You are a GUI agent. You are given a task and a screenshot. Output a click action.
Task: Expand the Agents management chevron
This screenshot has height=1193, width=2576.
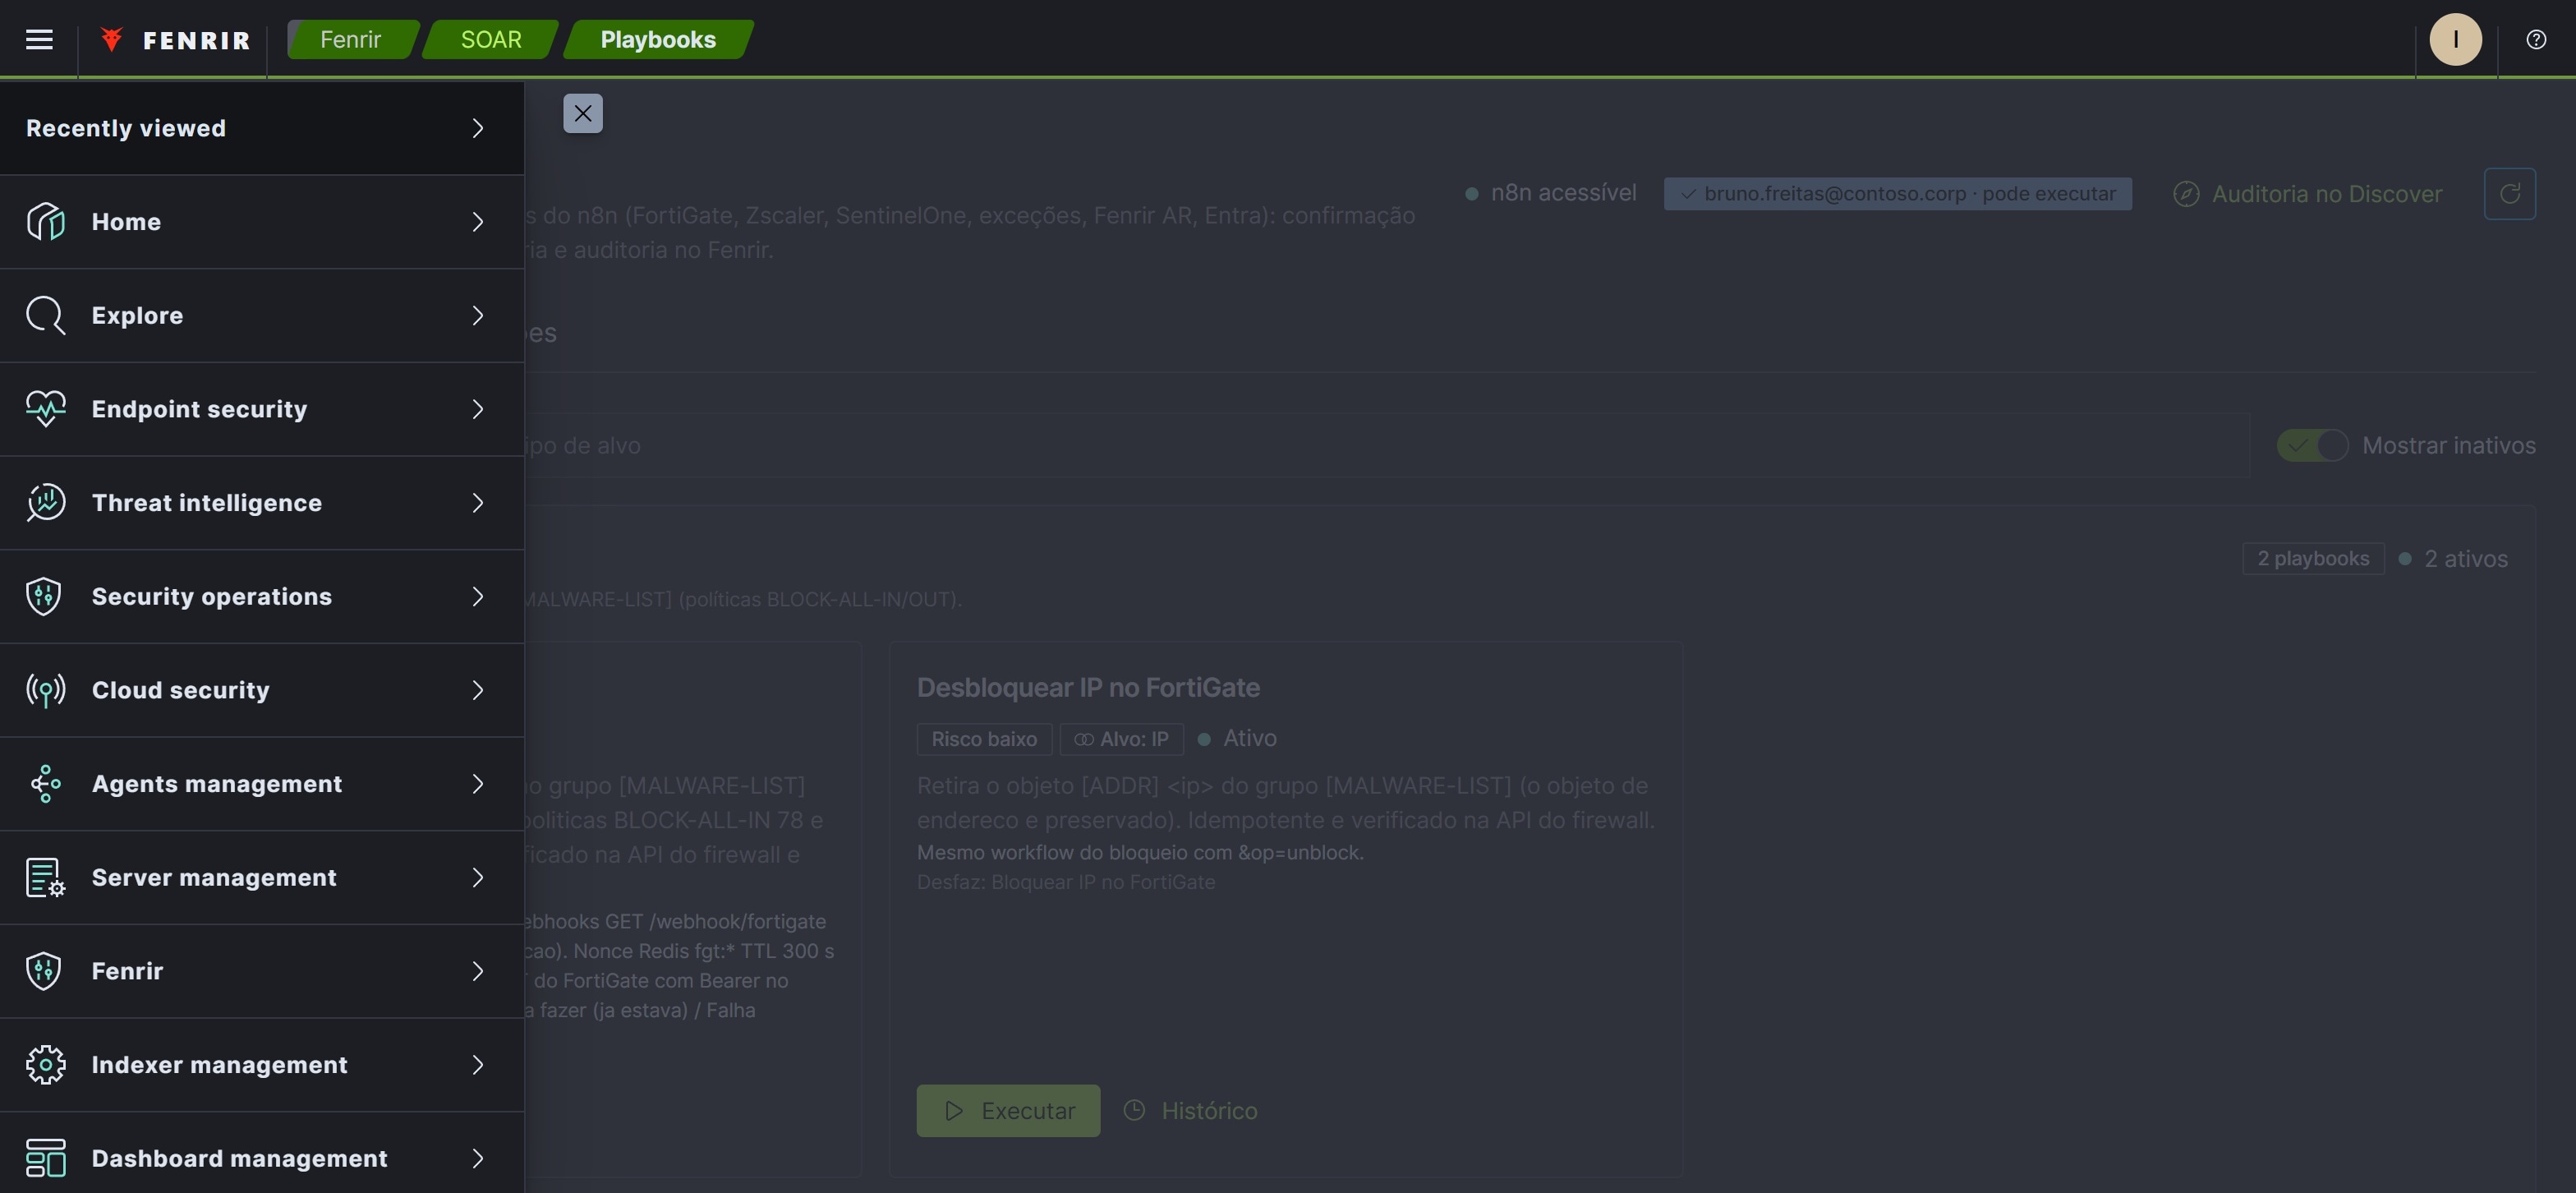(478, 784)
